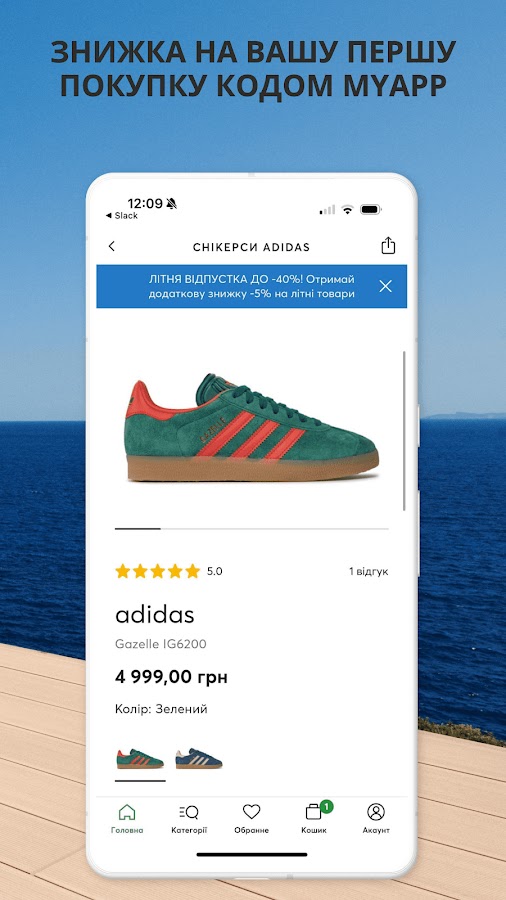Image resolution: width=506 pixels, height=900 pixels.
Task: Tap the battery status icon
Action: coord(371,210)
